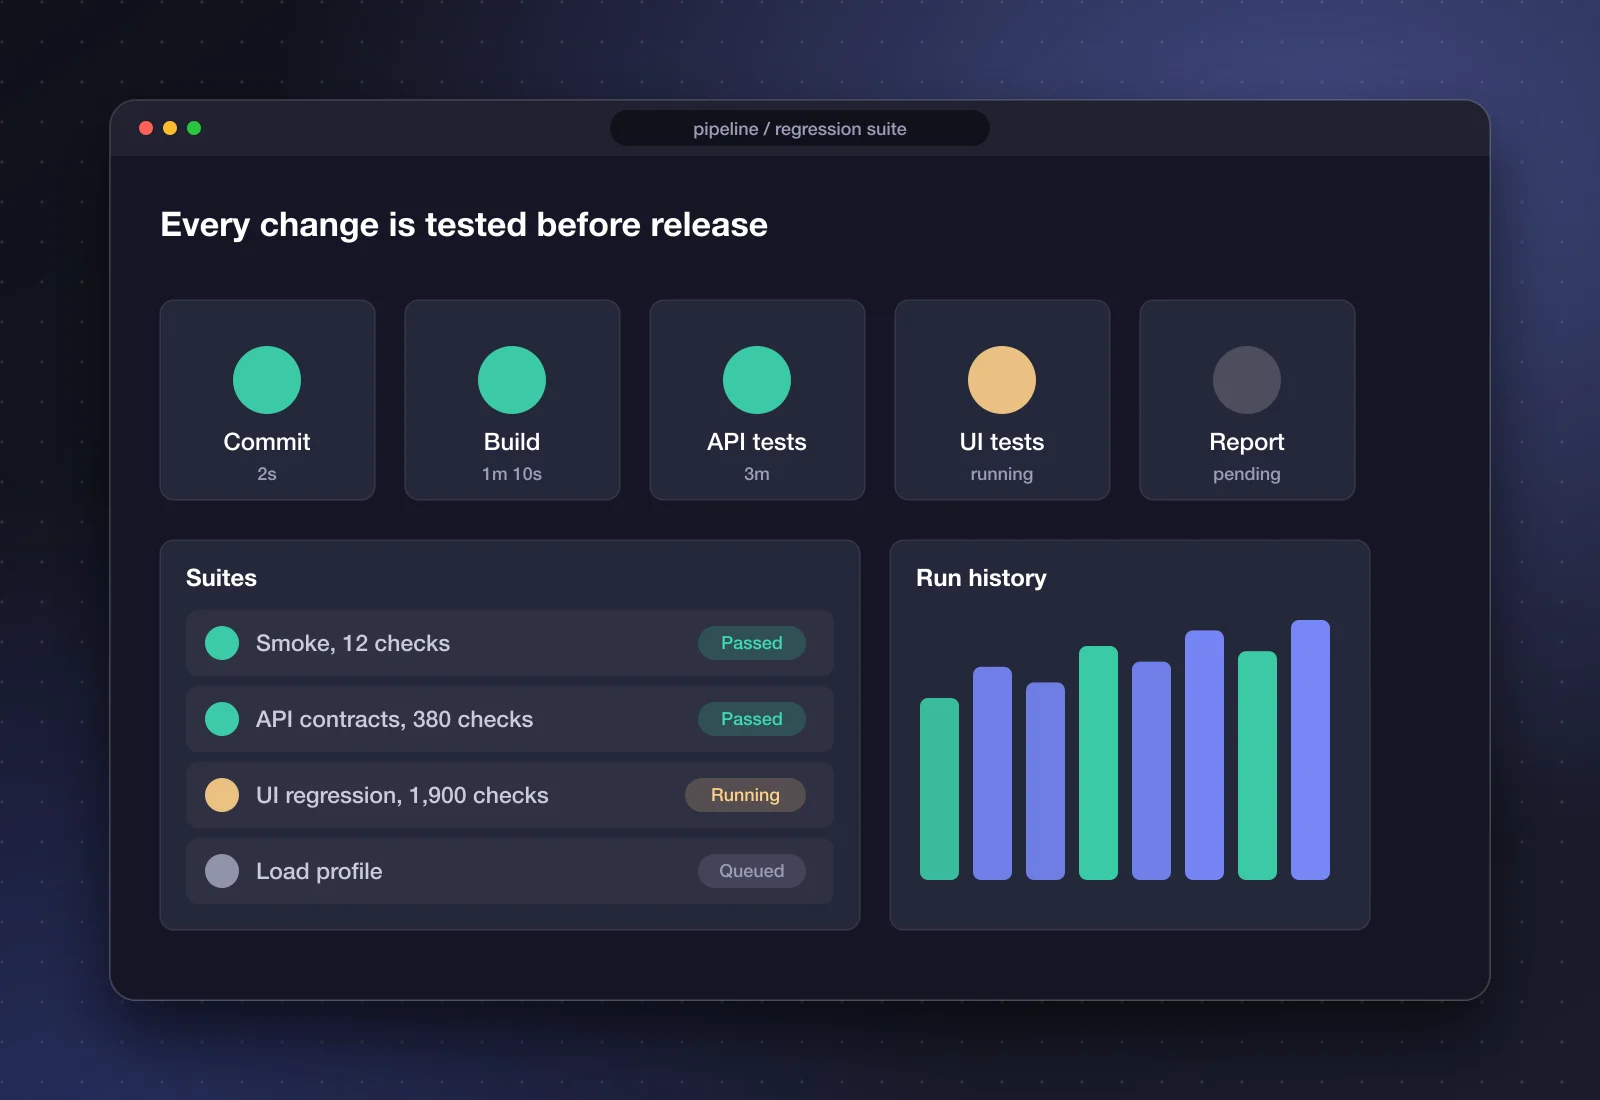Click the gray dot beside Load profile
Viewport: 1600px width, 1100px height.
coord(222,871)
